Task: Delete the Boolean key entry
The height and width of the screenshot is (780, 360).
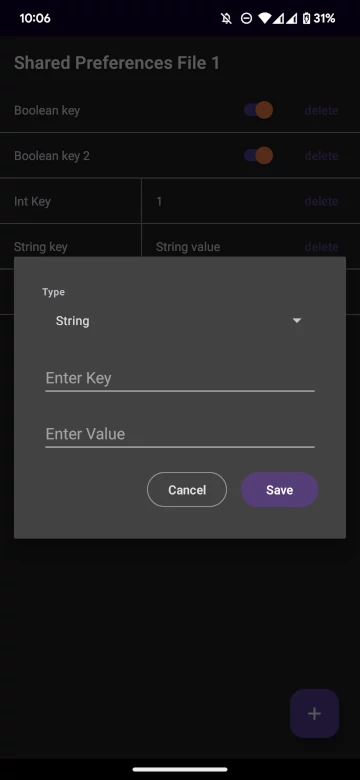Action: [x=321, y=110]
